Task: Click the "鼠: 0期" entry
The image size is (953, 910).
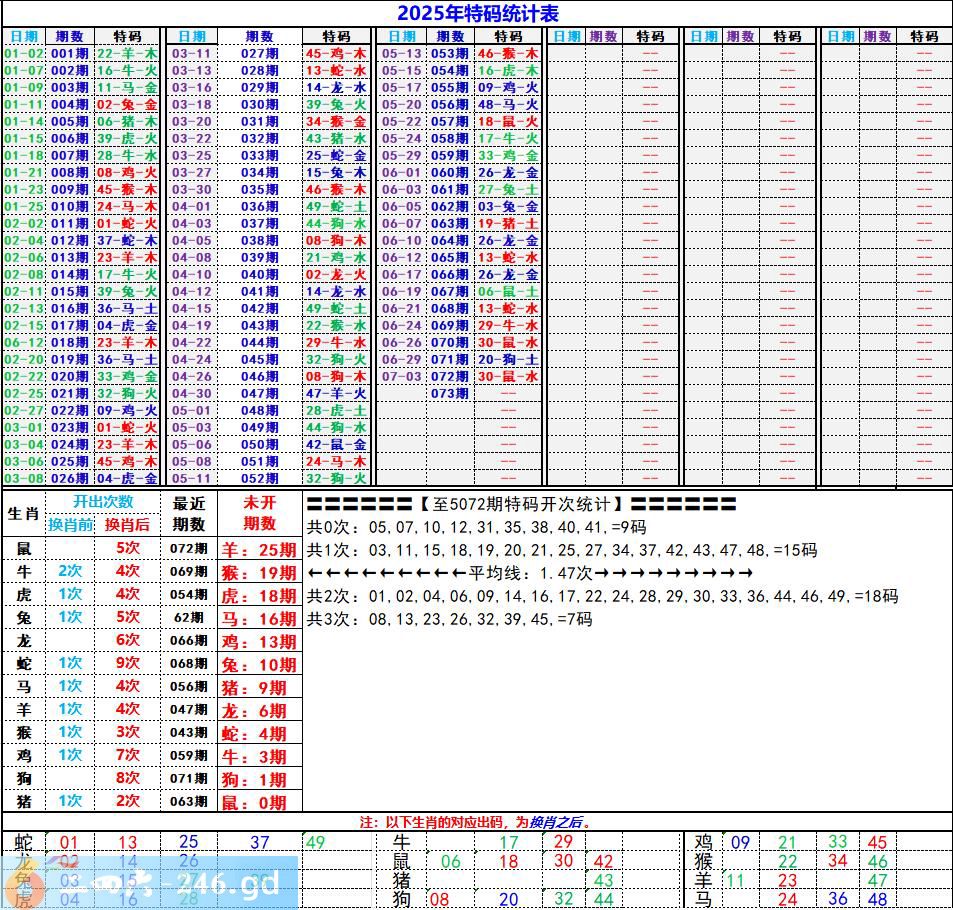Action: tap(254, 803)
